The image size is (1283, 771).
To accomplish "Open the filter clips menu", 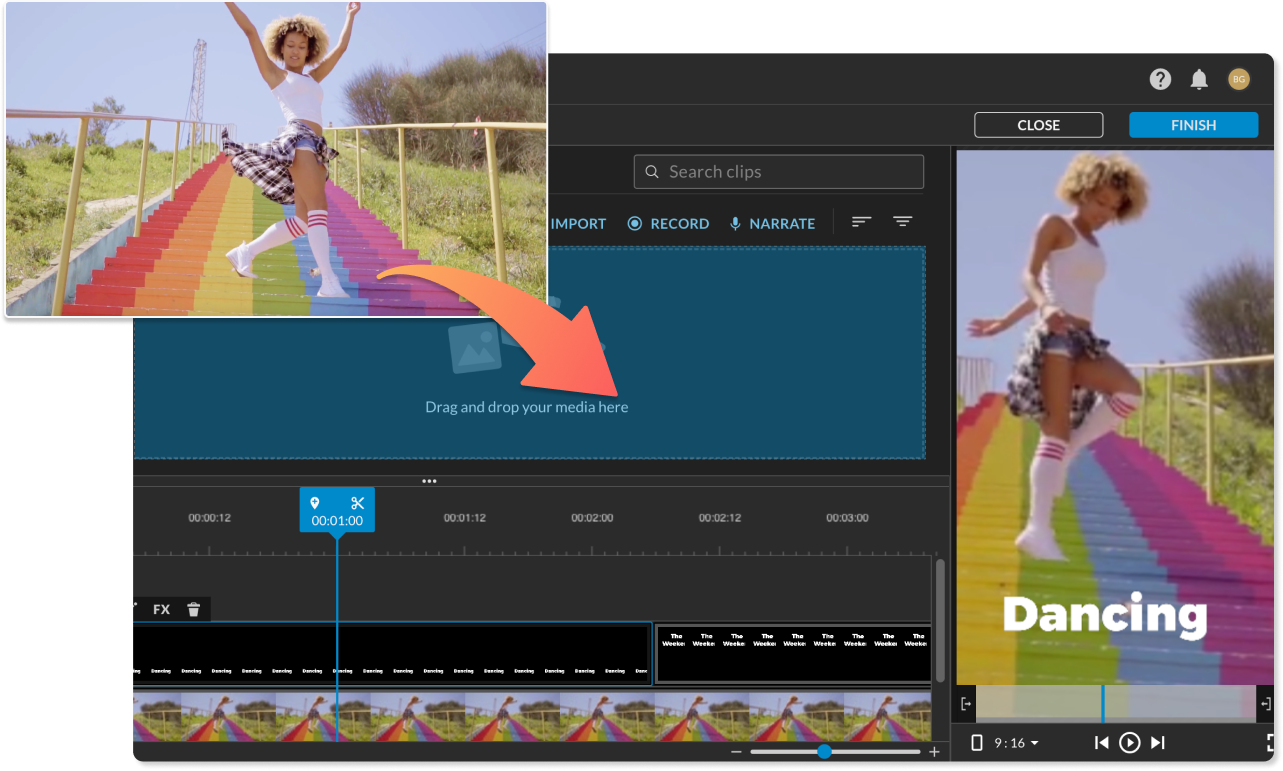I will click(x=903, y=222).
